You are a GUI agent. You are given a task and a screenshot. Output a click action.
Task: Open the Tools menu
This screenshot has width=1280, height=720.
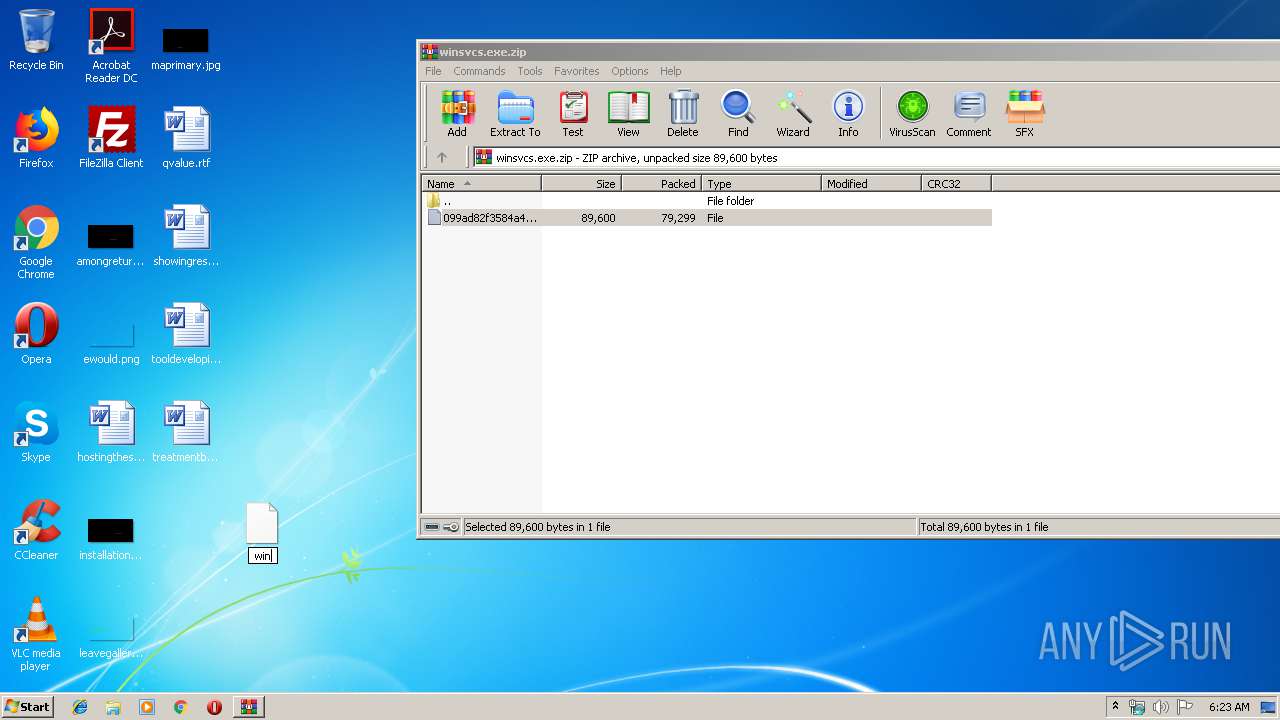point(530,71)
